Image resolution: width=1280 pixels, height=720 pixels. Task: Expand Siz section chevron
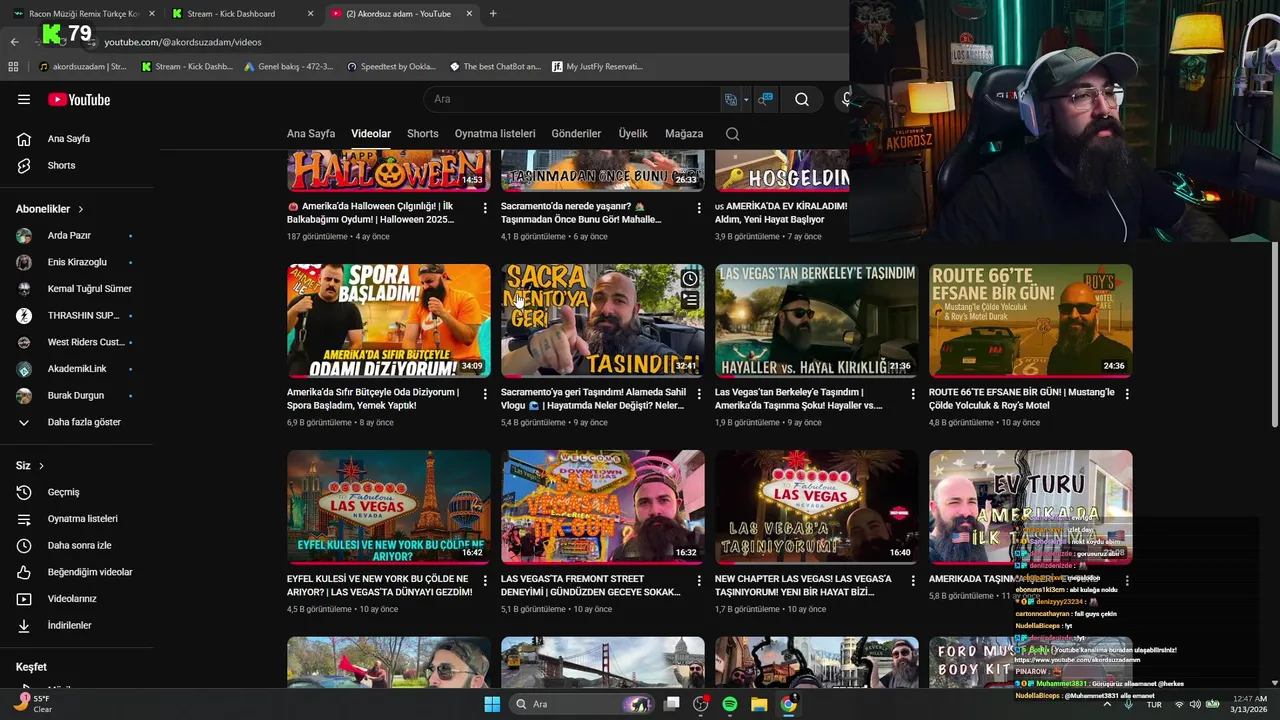click(x=41, y=466)
